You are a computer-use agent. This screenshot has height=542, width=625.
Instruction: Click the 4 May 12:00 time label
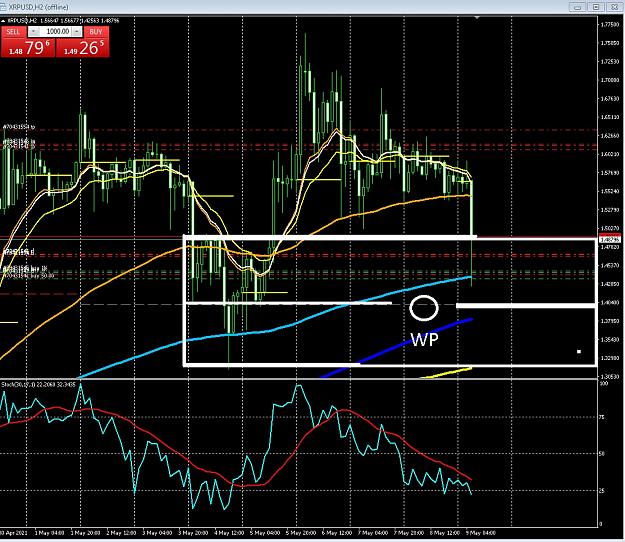(229, 533)
